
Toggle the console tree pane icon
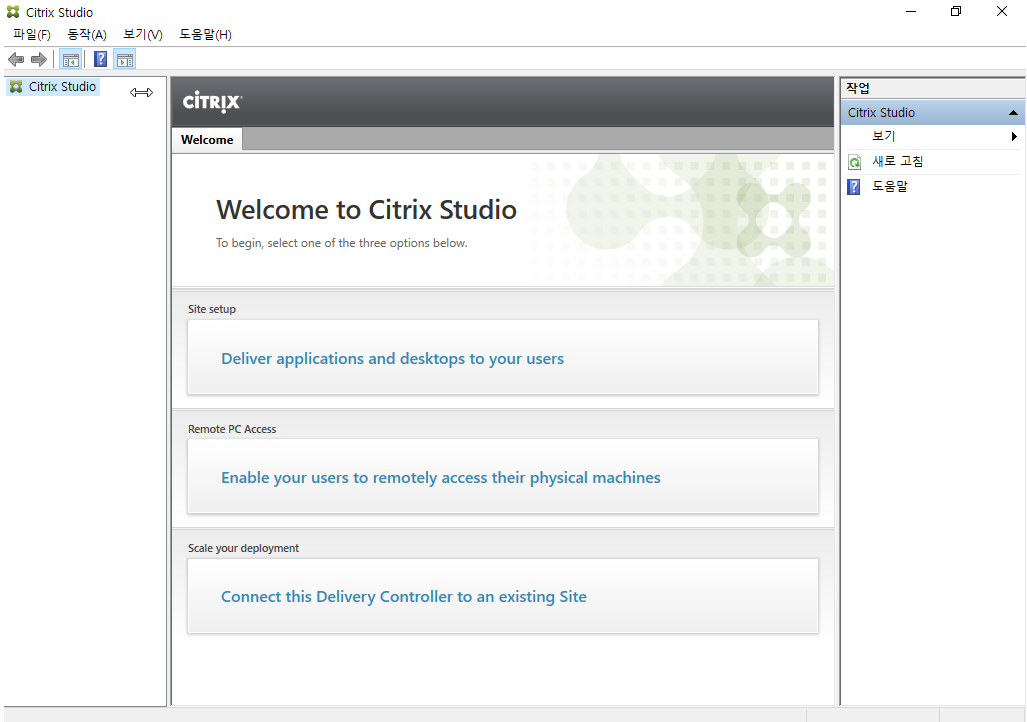coord(71,60)
